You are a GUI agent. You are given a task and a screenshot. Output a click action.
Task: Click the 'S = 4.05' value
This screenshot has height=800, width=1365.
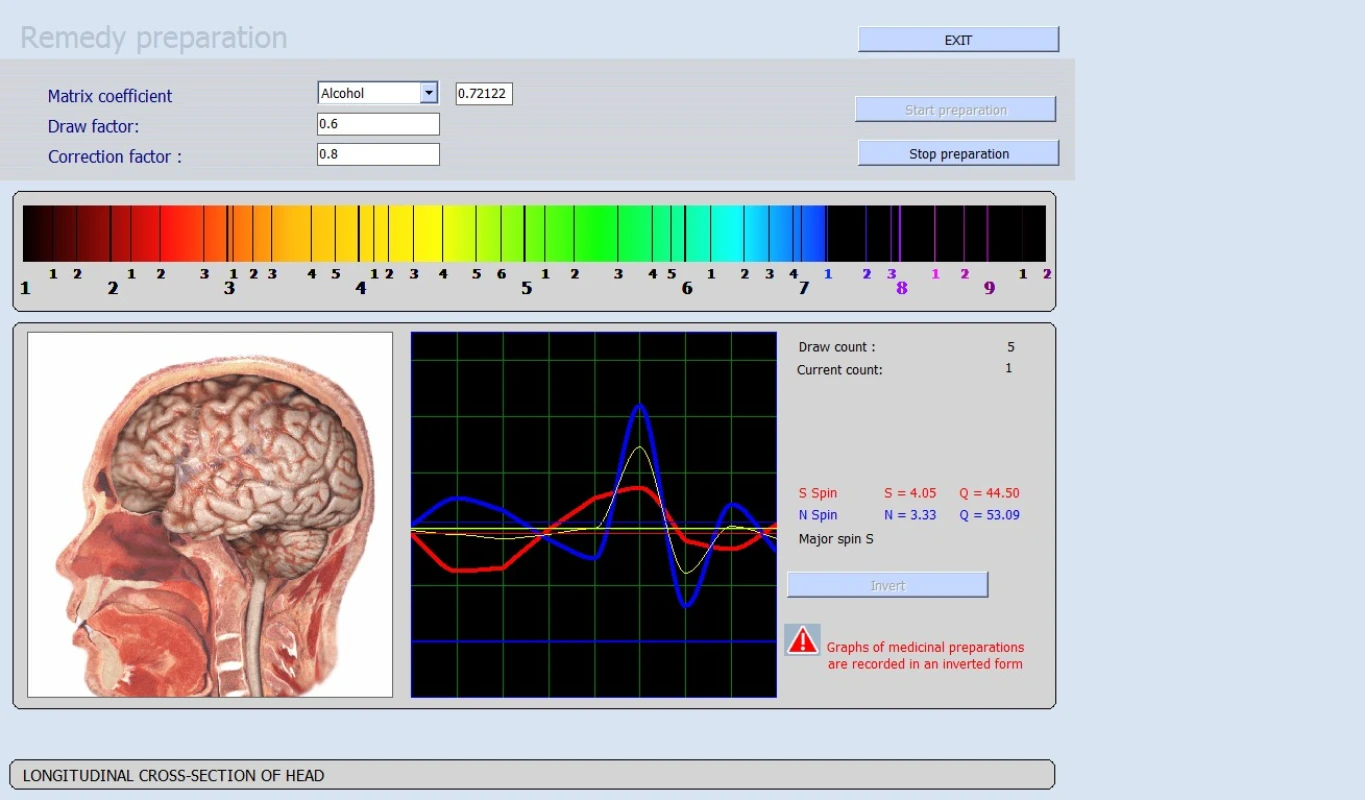[x=910, y=493]
